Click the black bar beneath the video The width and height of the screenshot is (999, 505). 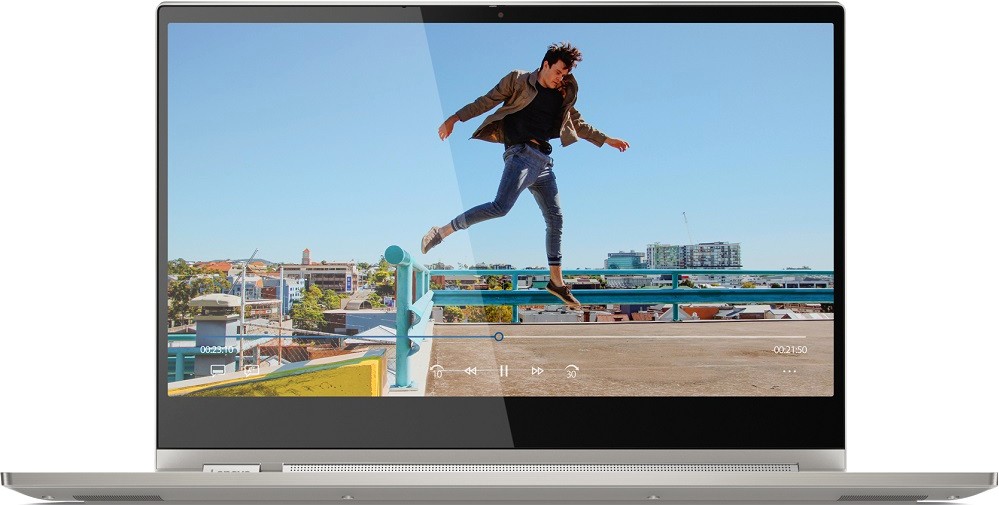[500, 420]
